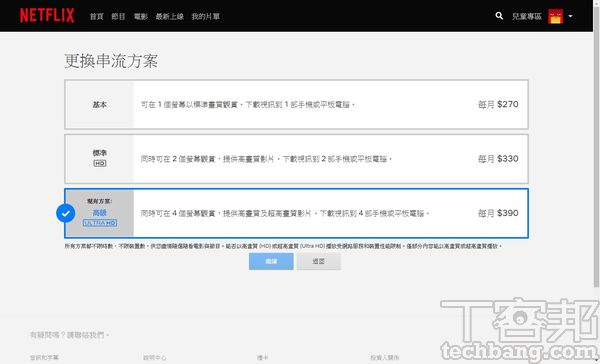The height and width of the screenshot is (364, 600).
Task: Go to 首頁 in the nav bar
Action: click(x=96, y=16)
